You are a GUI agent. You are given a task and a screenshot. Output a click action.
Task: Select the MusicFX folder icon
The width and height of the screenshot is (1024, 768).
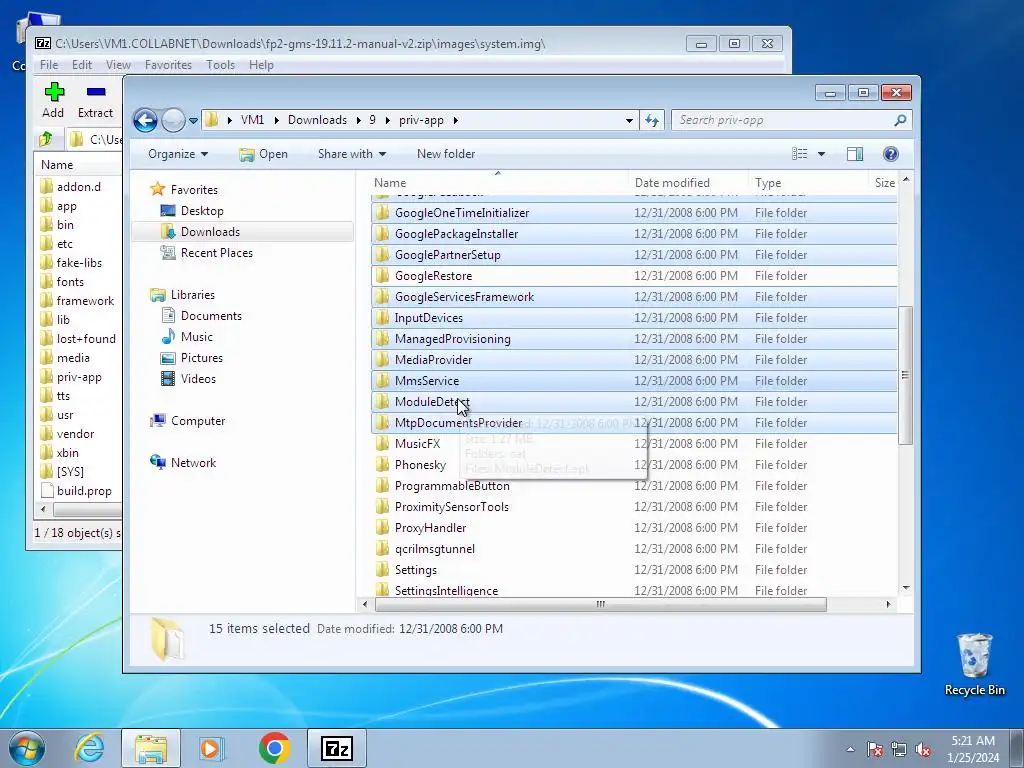pyautogui.click(x=383, y=443)
